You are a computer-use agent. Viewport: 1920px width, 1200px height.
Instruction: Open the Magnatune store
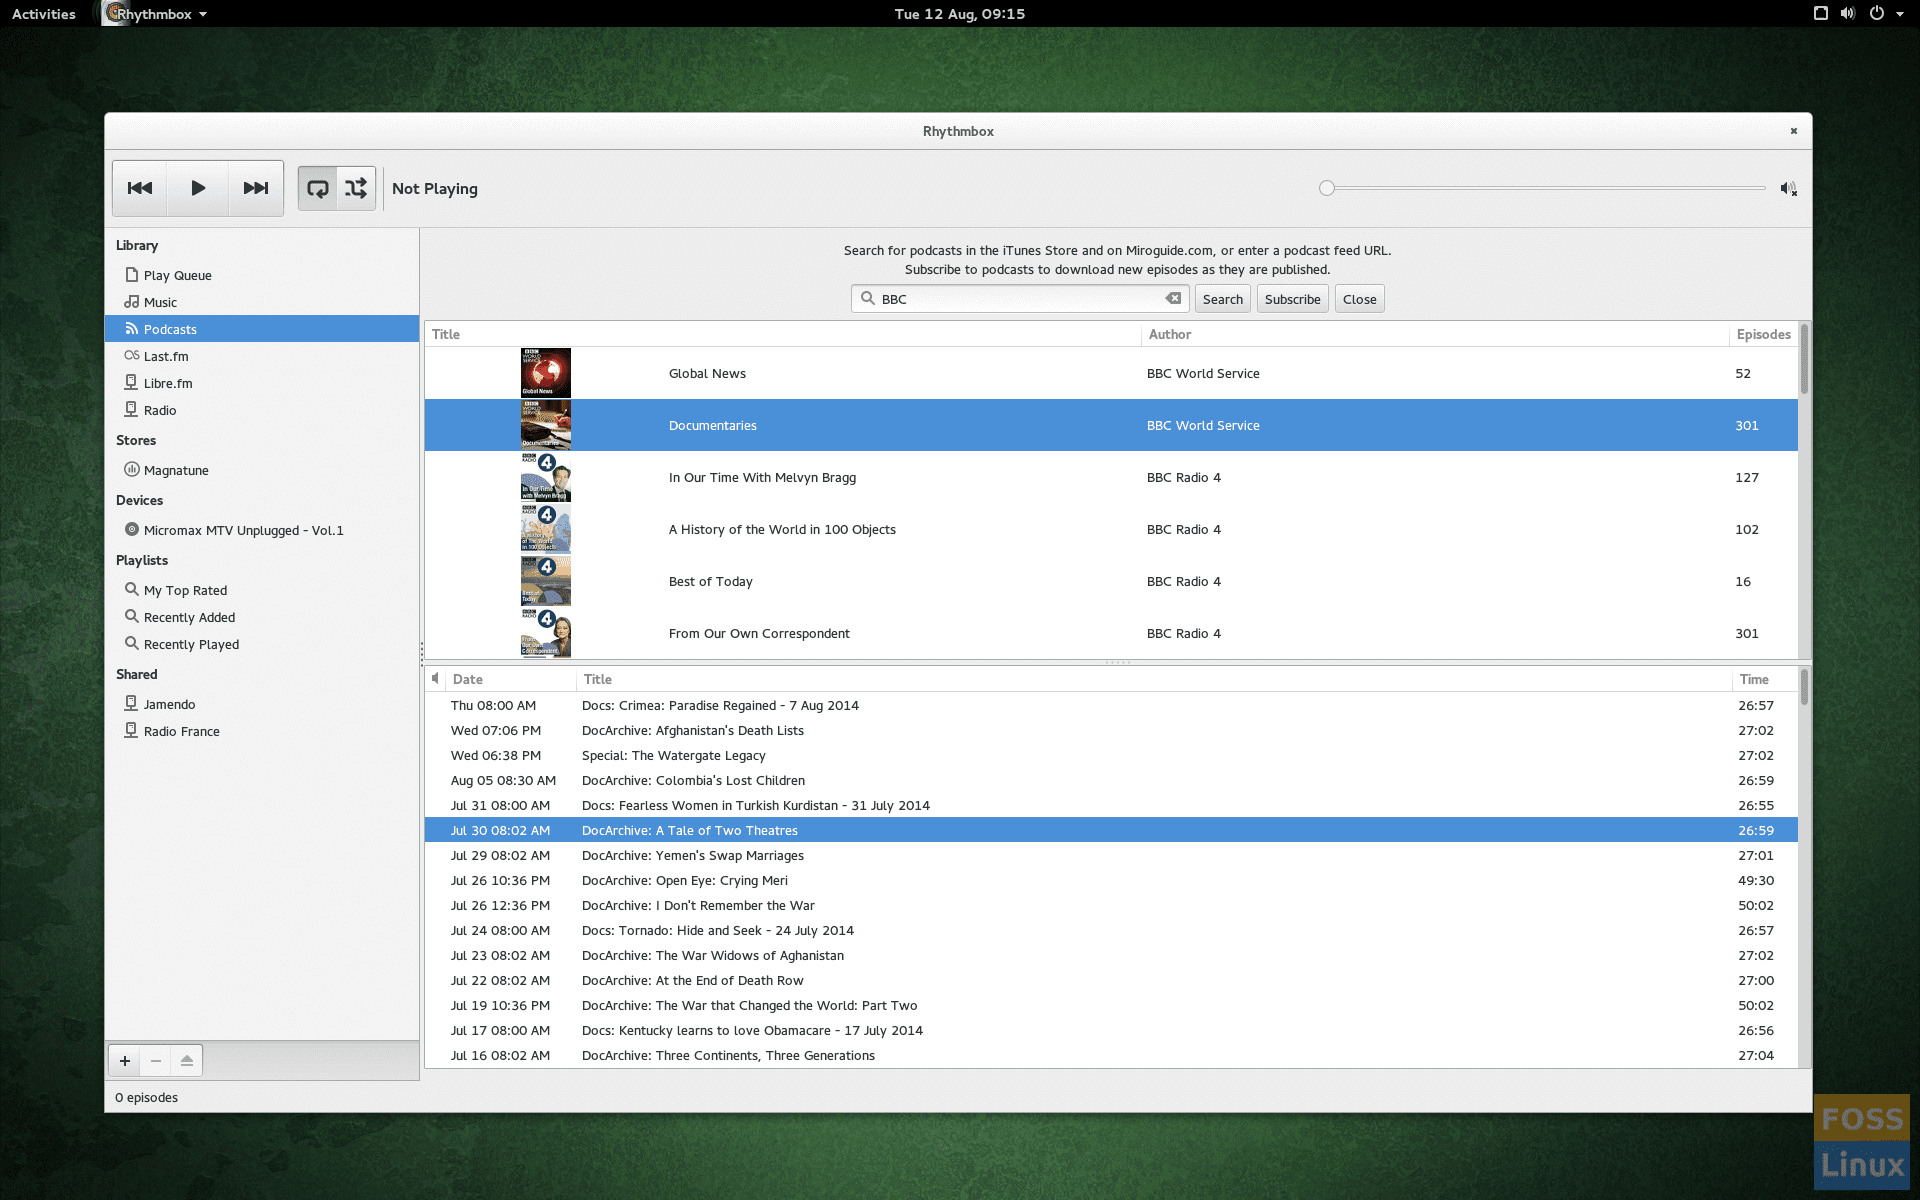point(262,470)
